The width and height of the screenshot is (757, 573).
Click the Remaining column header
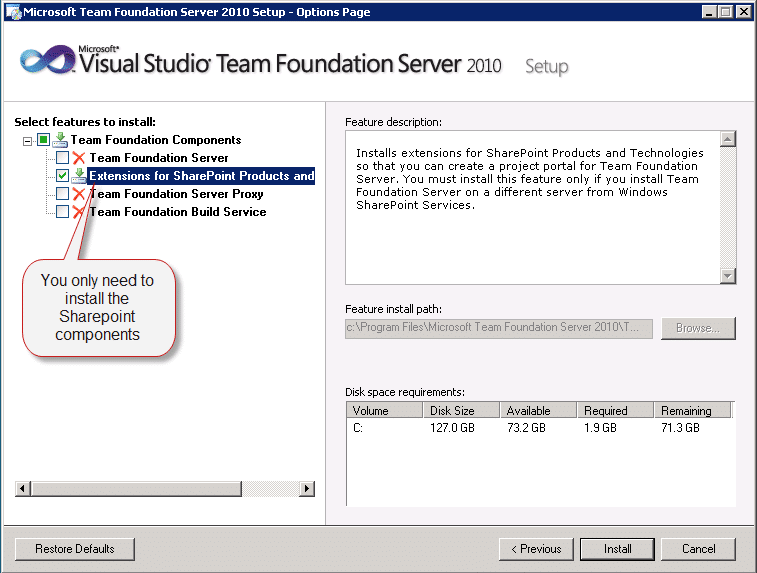693,410
